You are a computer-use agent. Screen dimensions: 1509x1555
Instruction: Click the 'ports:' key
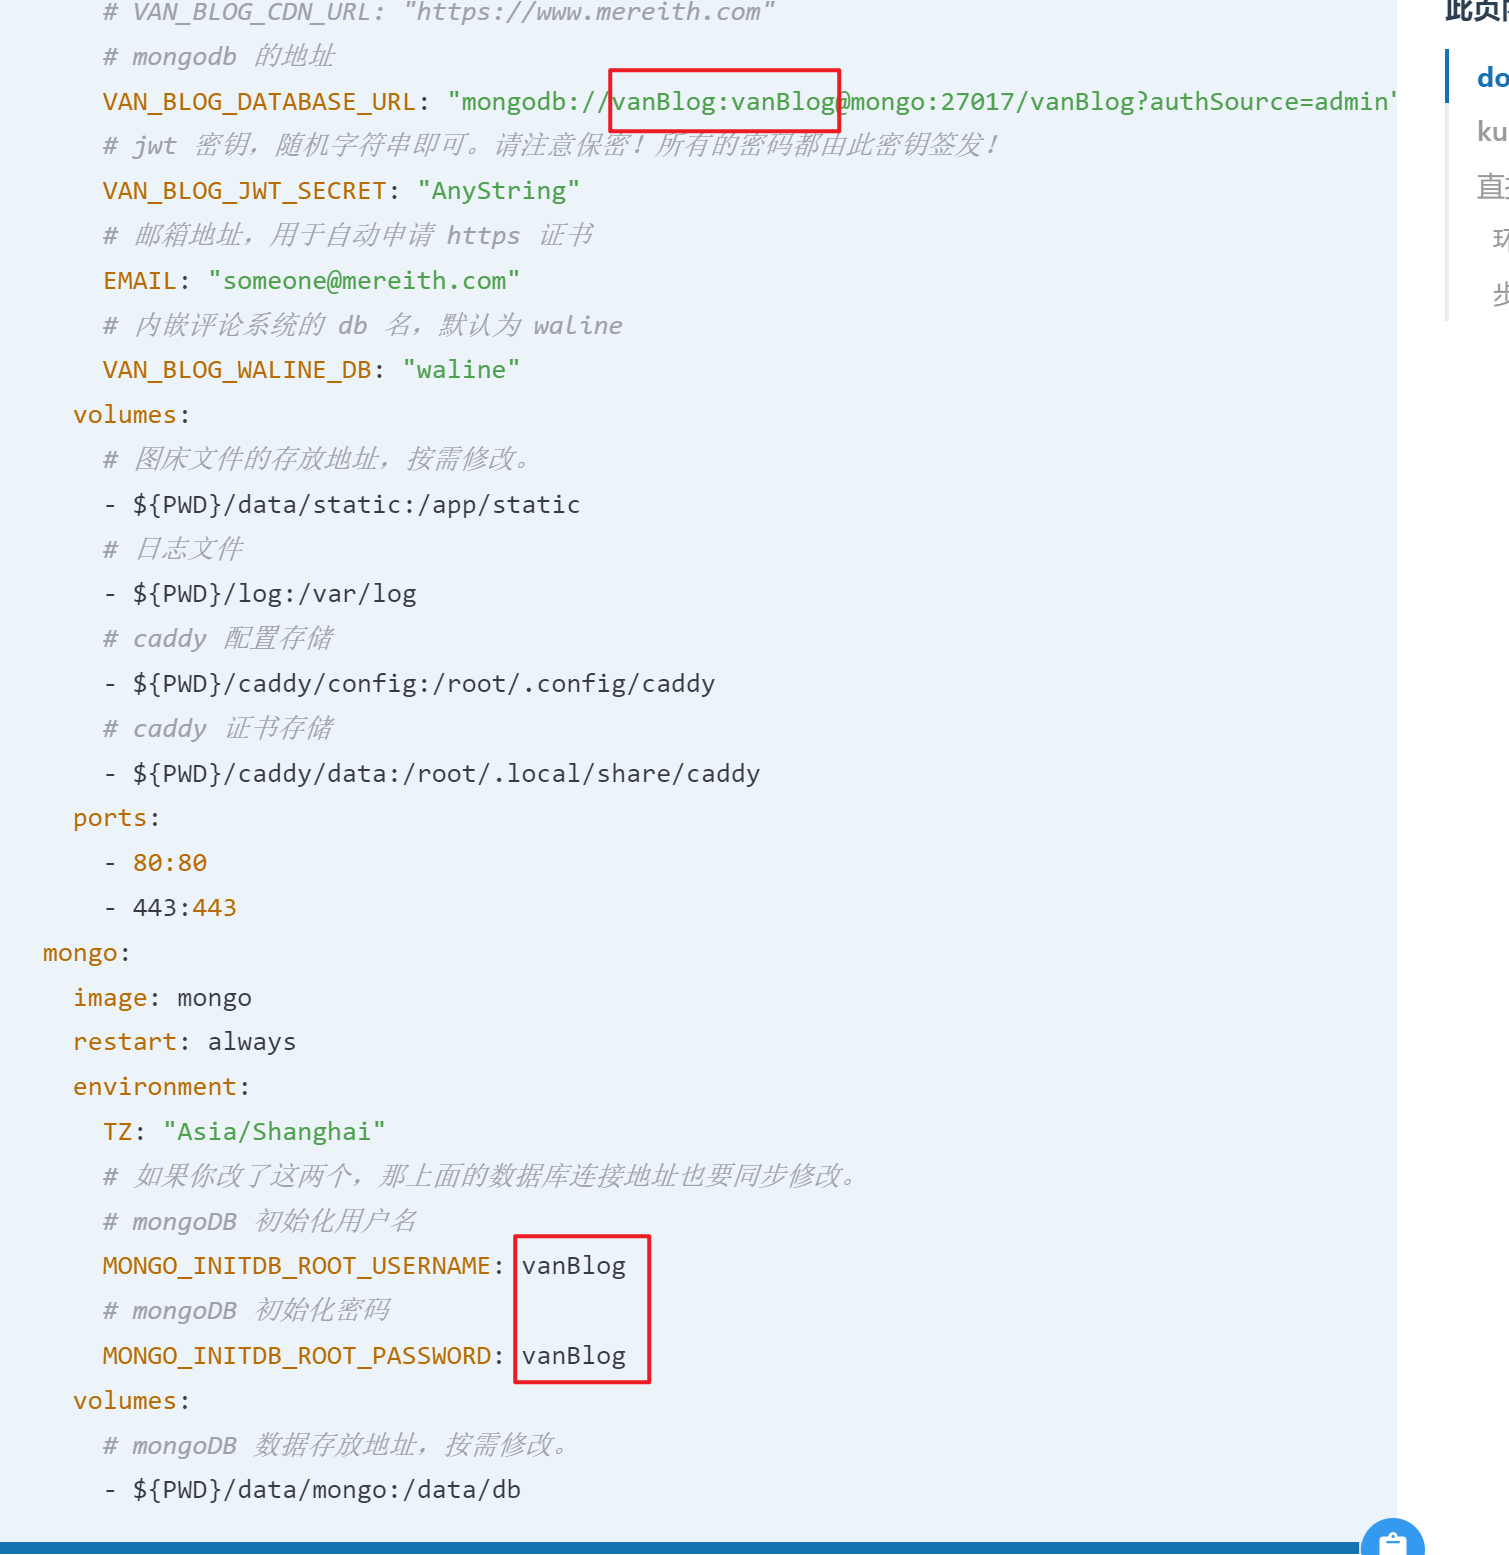116,818
